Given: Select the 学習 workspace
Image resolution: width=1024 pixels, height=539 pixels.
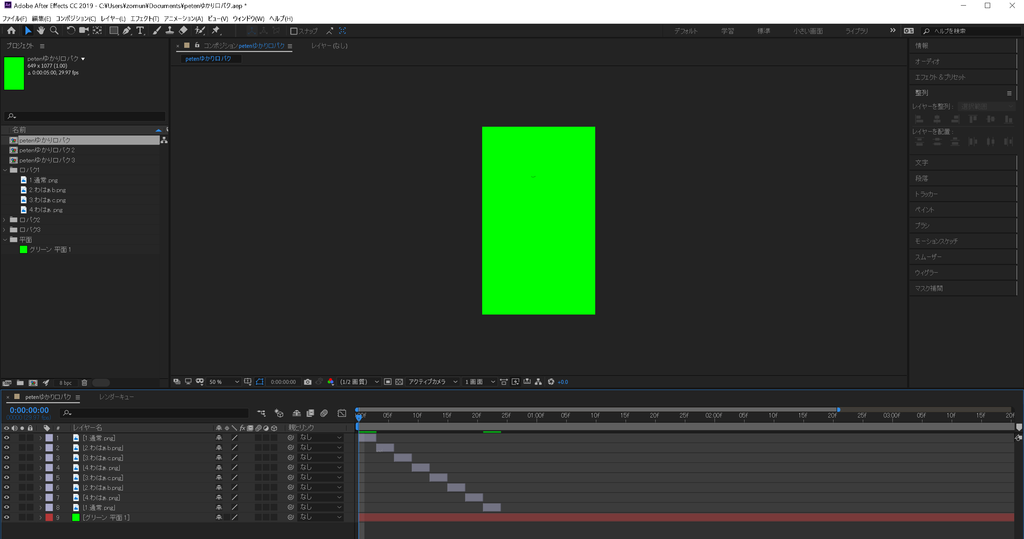Looking at the screenshot, I should 728,31.
